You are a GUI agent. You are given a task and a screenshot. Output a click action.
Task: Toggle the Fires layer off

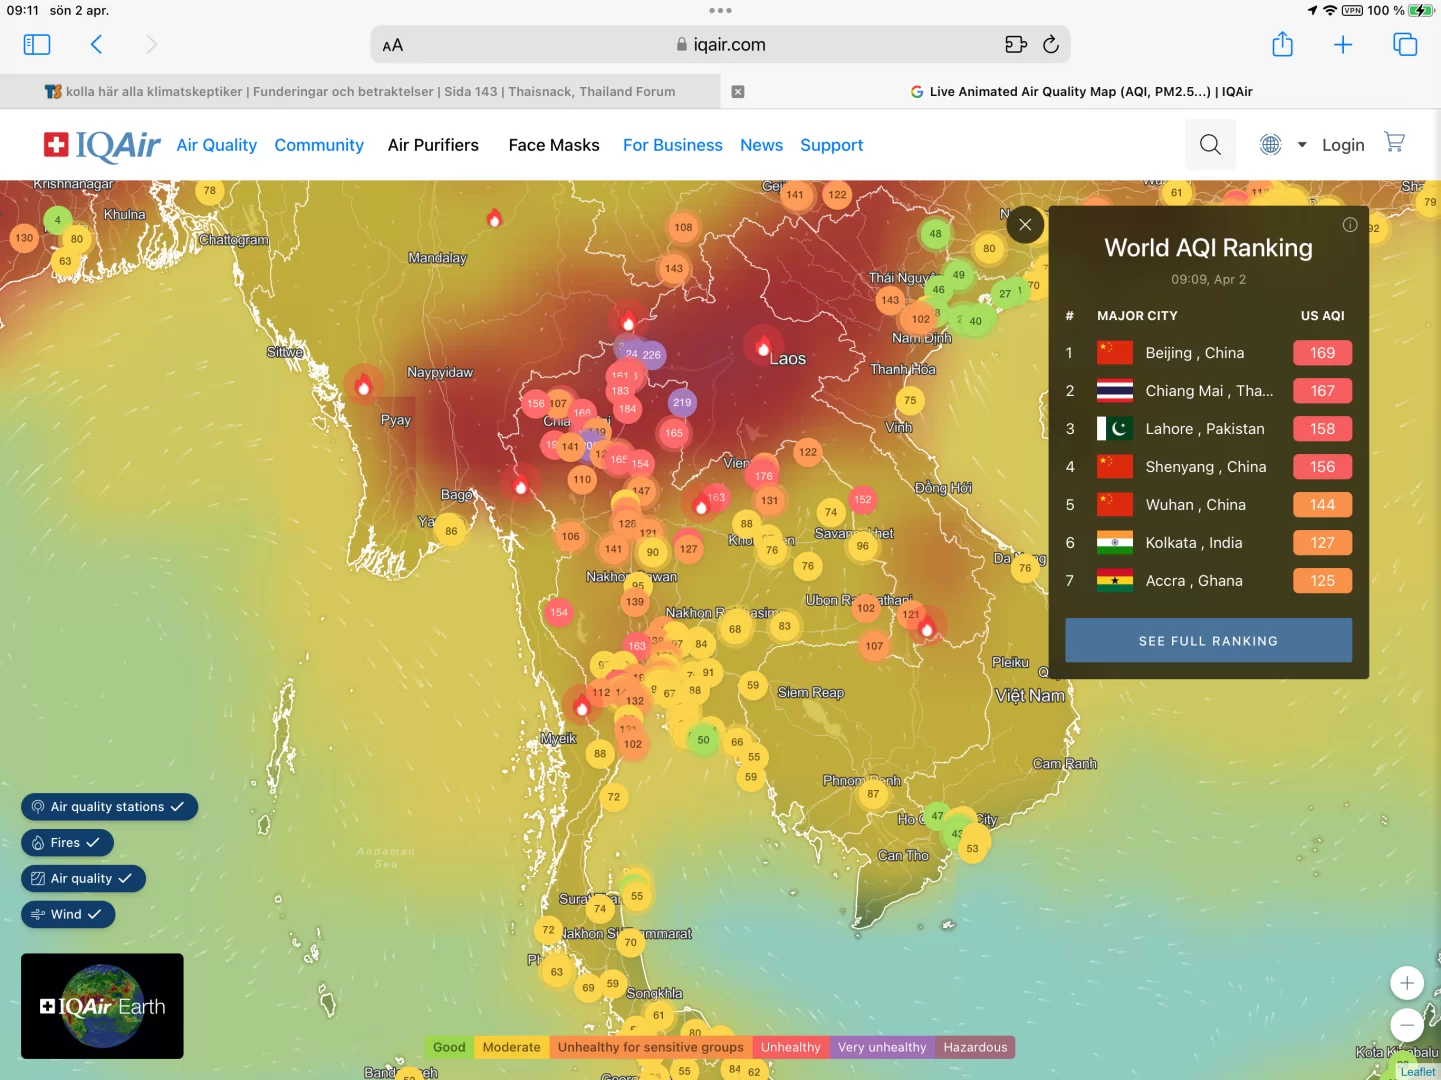point(67,843)
